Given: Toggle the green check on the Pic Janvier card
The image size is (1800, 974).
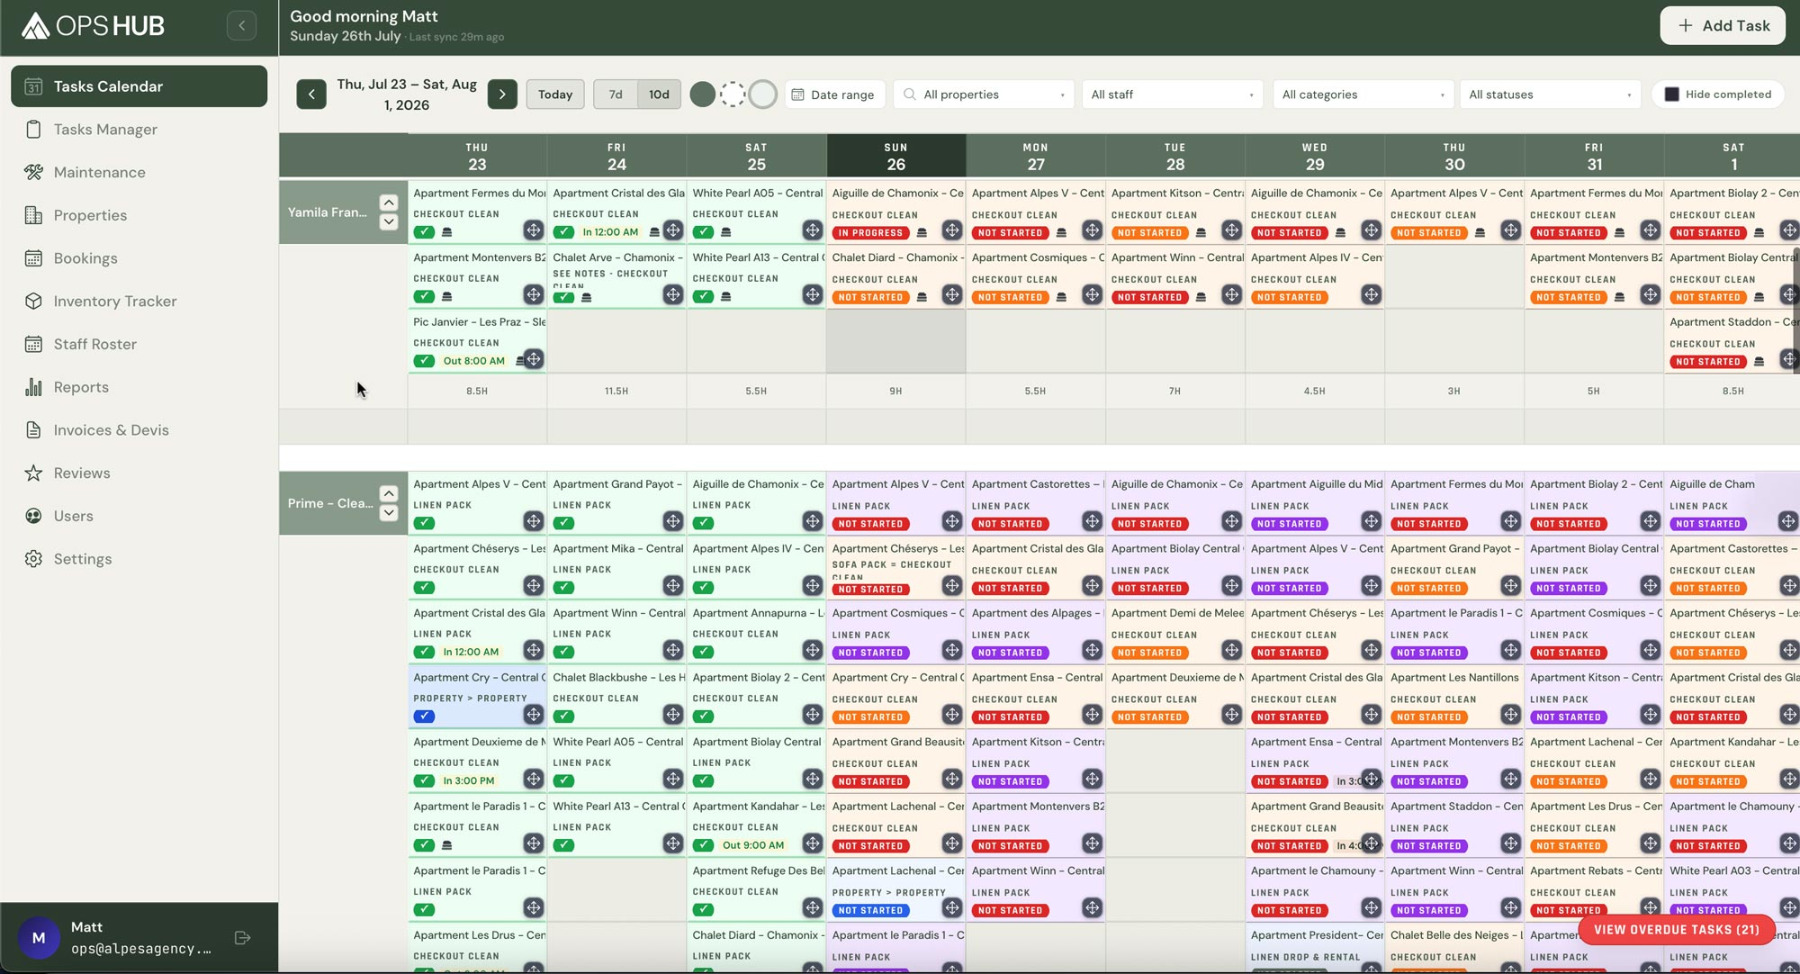Looking at the screenshot, I should tap(424, 361).
